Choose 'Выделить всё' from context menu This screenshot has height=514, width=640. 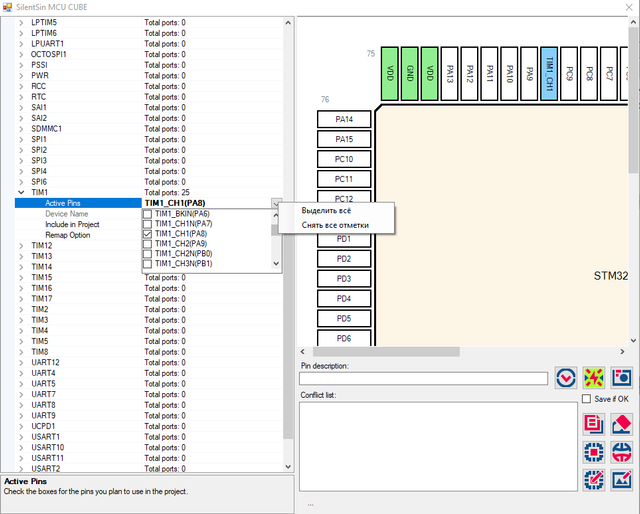coord(326,211)
